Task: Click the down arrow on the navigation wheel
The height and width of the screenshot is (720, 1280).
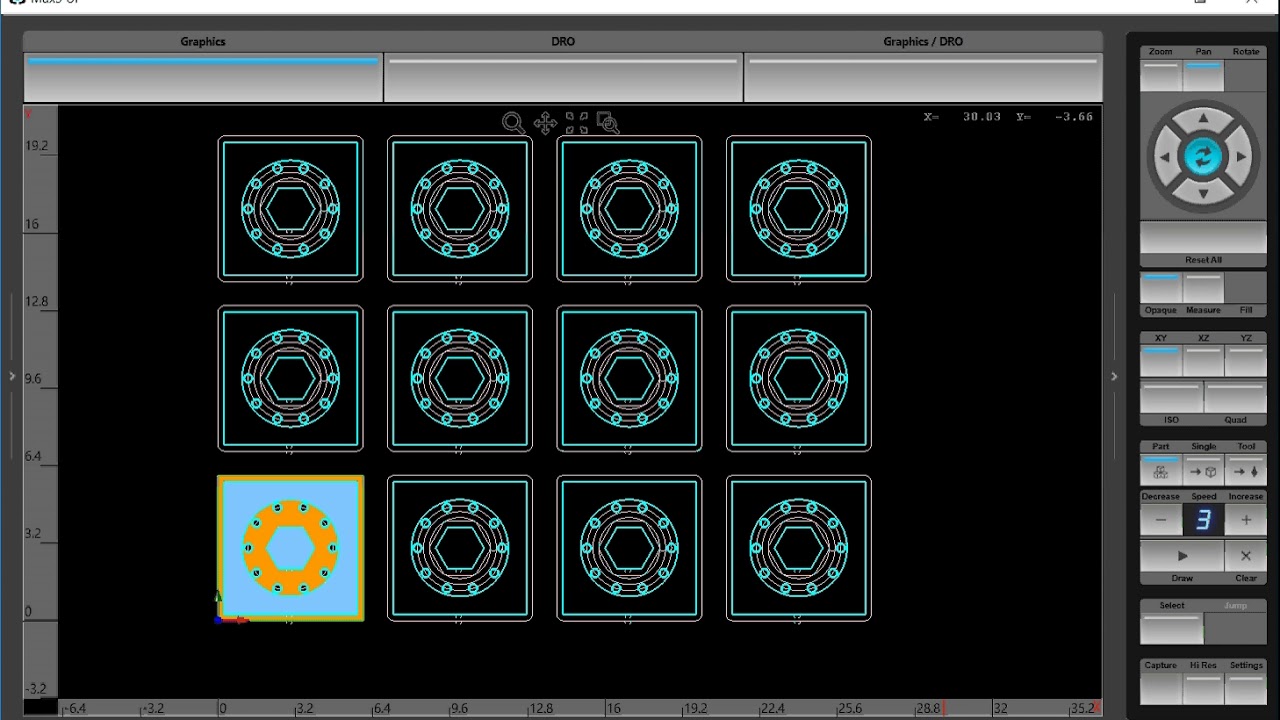Action: coord(1203,194)
